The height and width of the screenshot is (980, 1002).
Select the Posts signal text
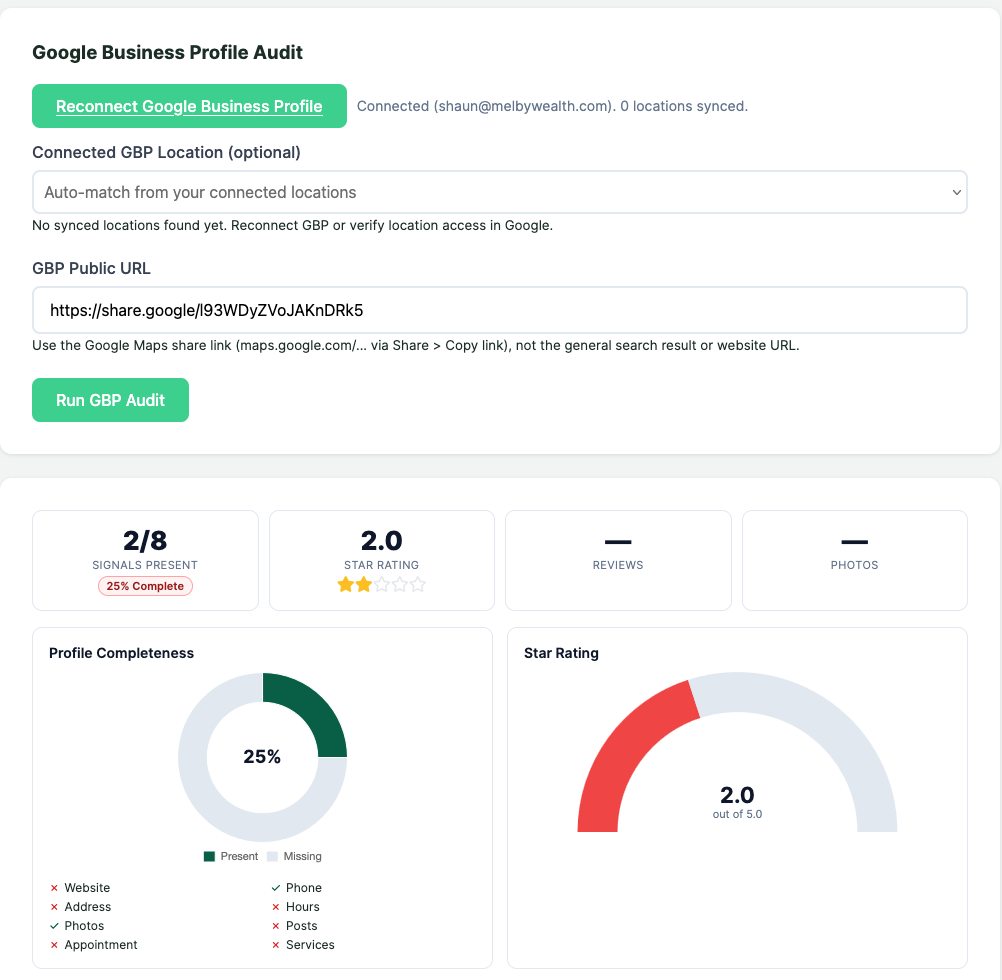click(302, 926)
